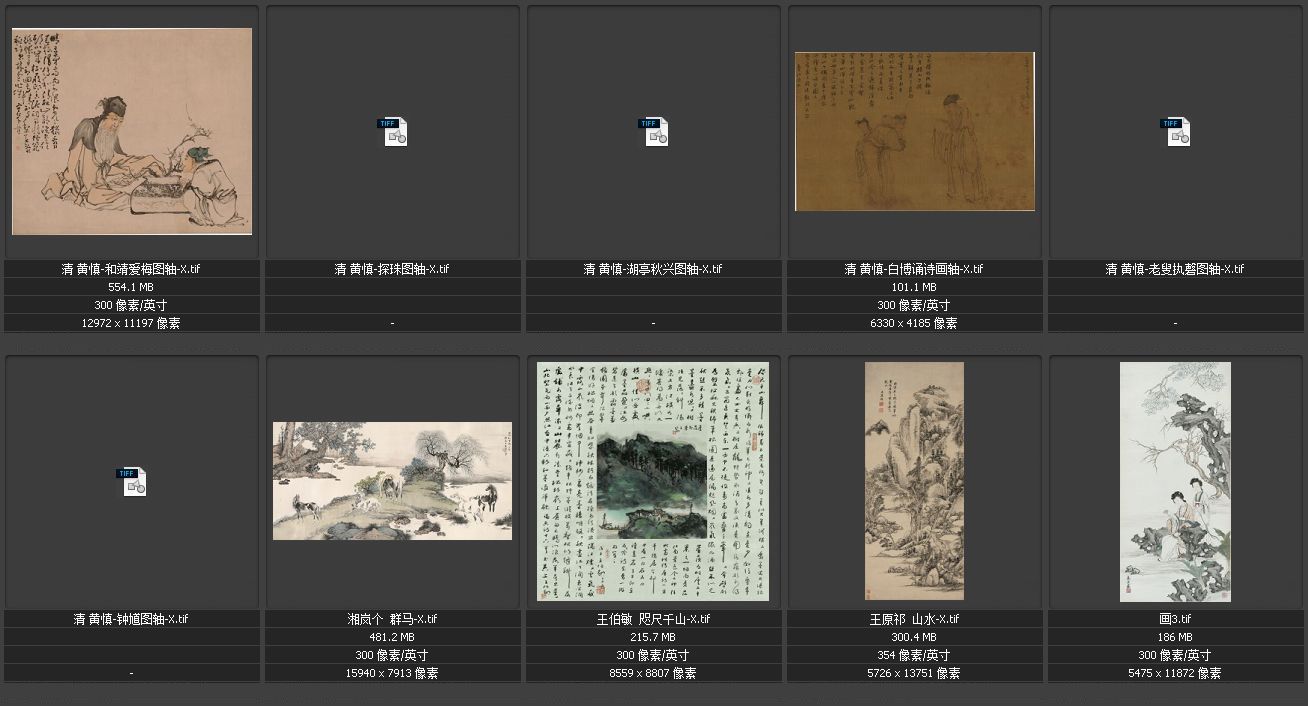Click filename label 清 黄慎-探珠图轴-X.tif
Screen dimensions: 1308x706
click(392, 269)
